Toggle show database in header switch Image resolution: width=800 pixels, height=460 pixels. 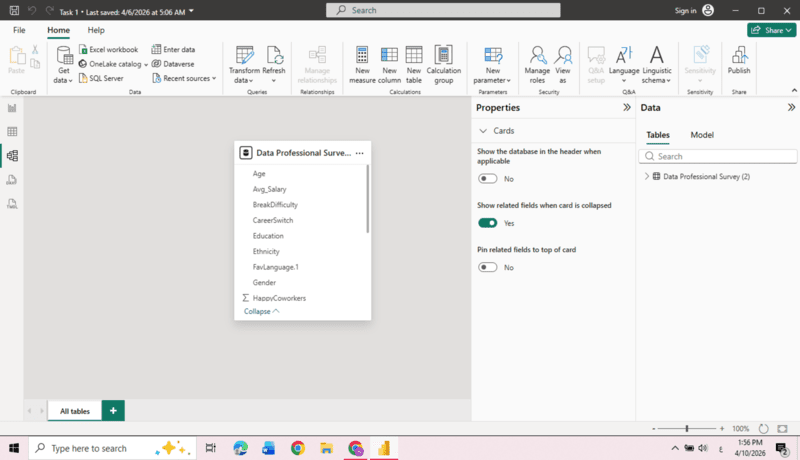(x=488, y=179)
